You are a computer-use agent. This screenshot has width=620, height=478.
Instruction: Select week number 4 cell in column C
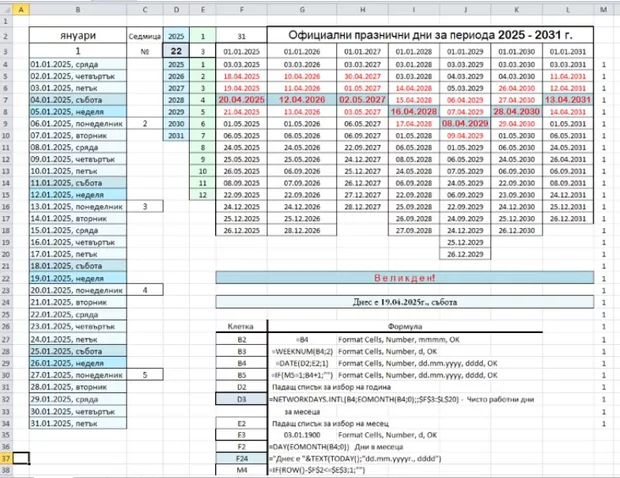pyautogui.click(x=145, y=290)
